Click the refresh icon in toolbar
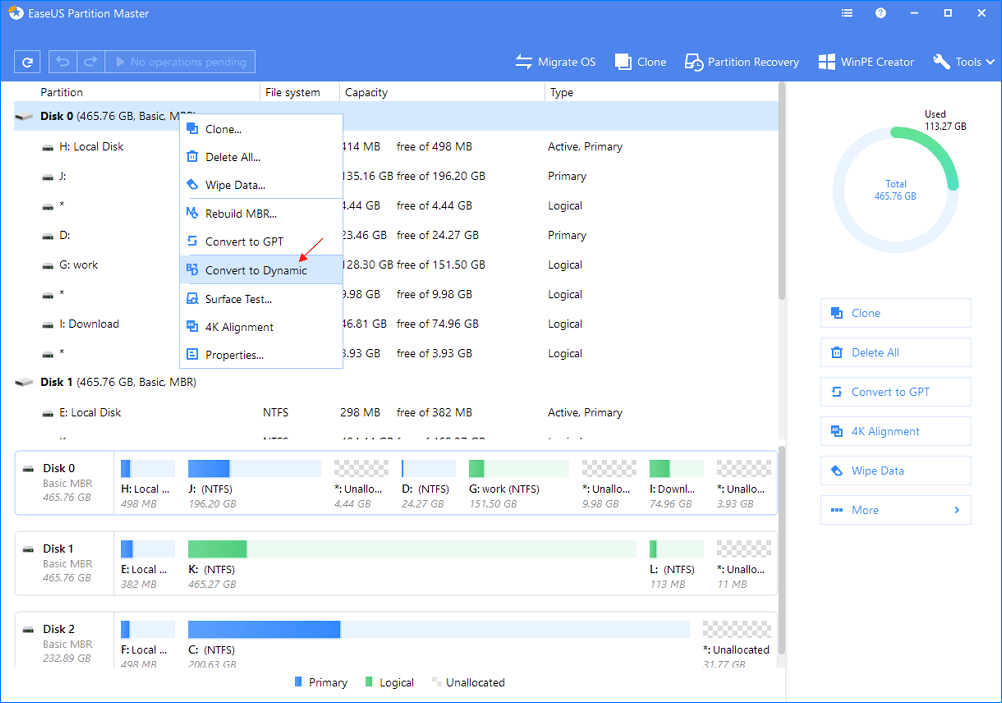 (x=27, y=62)
